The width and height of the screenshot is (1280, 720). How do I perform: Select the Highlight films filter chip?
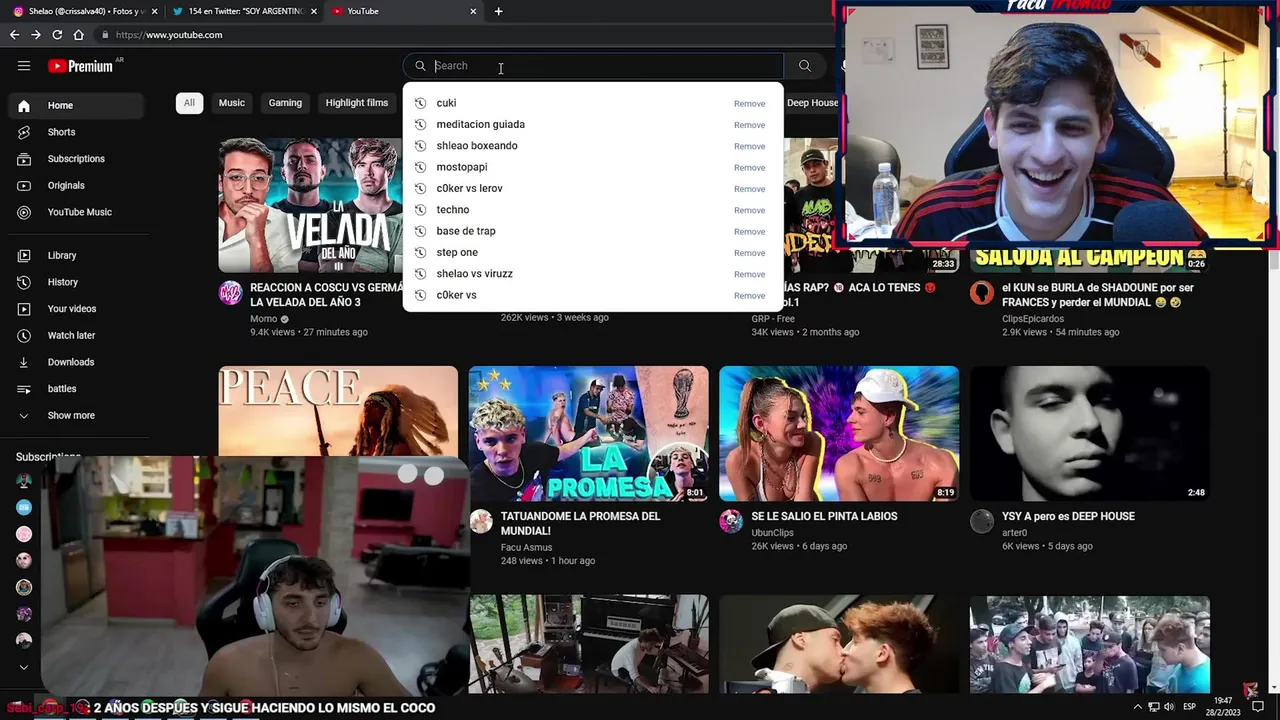[x=357, y=103]
